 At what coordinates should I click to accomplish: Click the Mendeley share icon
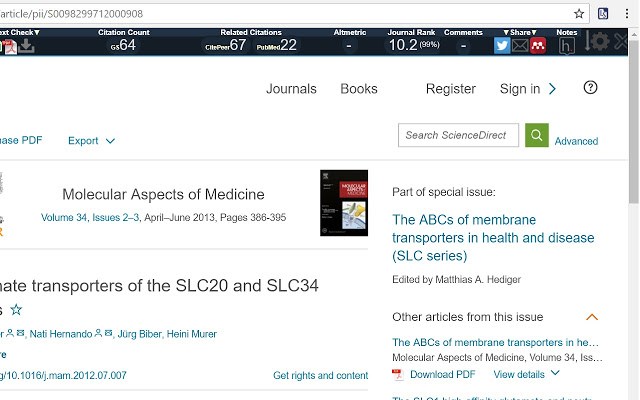(x=538, y=45)
